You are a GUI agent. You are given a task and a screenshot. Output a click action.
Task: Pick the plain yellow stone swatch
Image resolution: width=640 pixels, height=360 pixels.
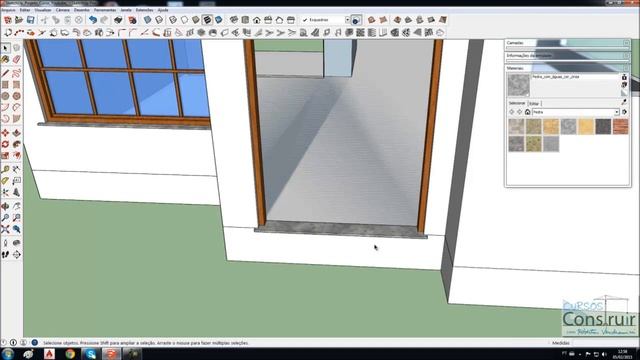(586, 127)
